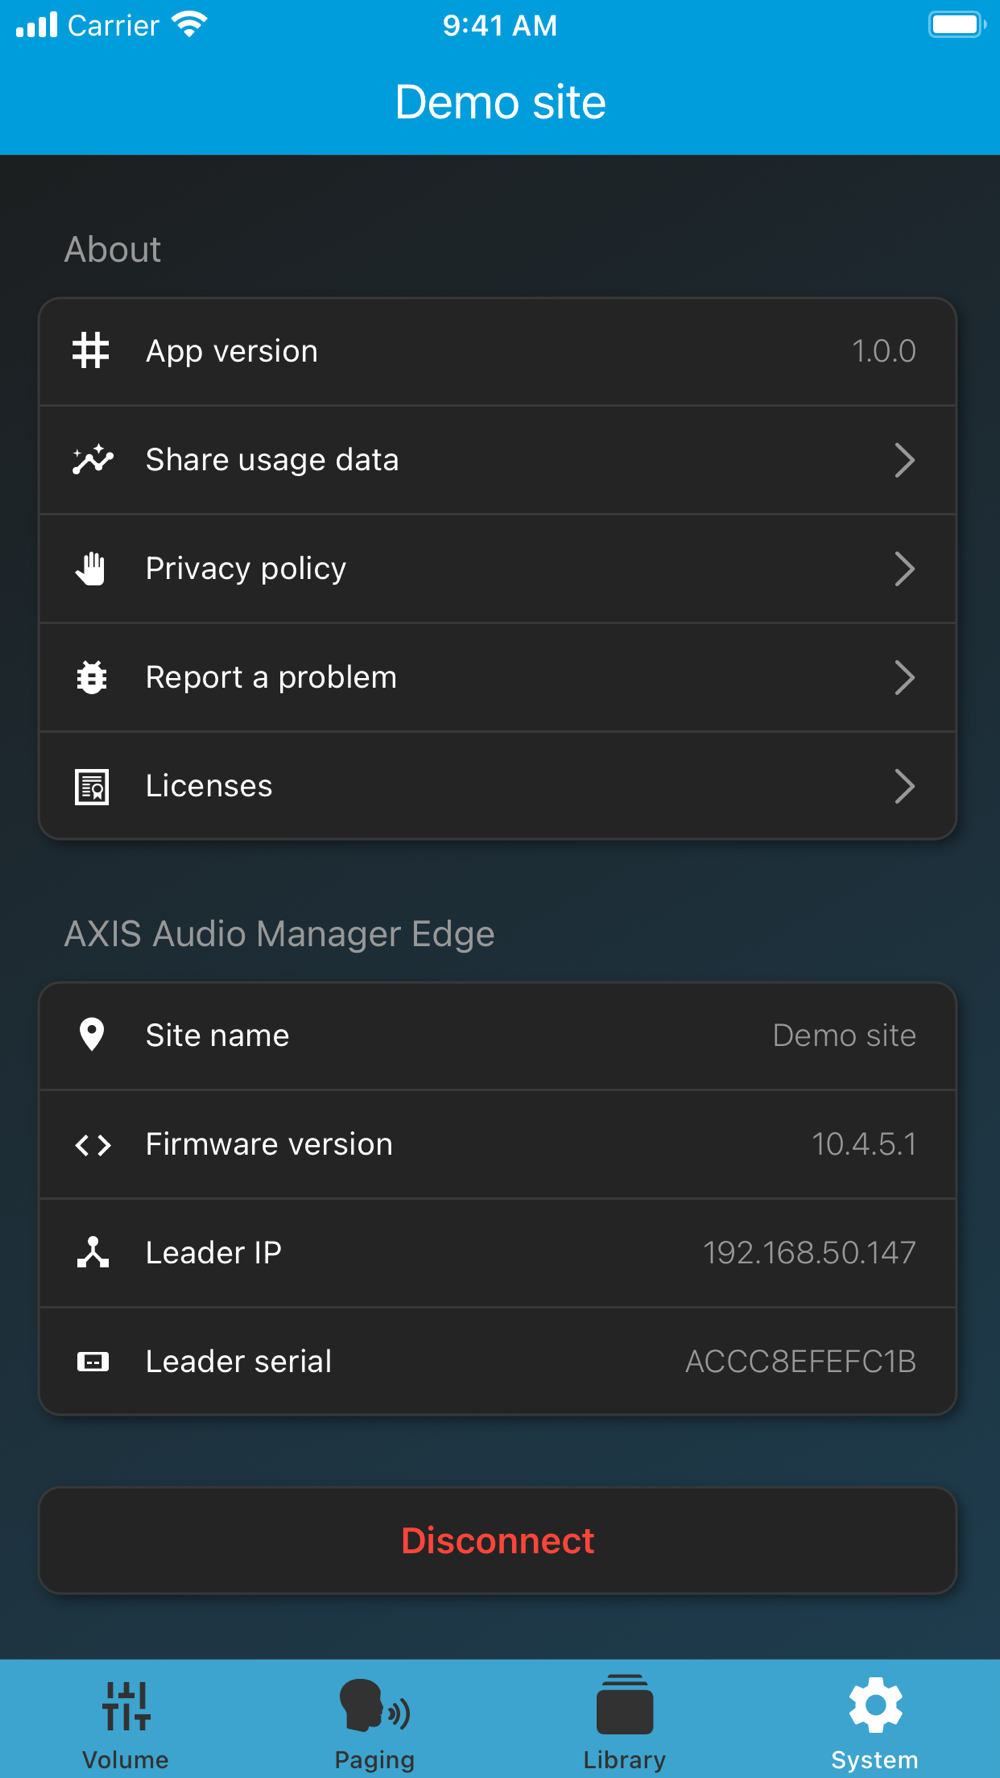Switch to the Volume tab
The width and height of the screenshot is (1000, 1778).
coord(125,1722)
